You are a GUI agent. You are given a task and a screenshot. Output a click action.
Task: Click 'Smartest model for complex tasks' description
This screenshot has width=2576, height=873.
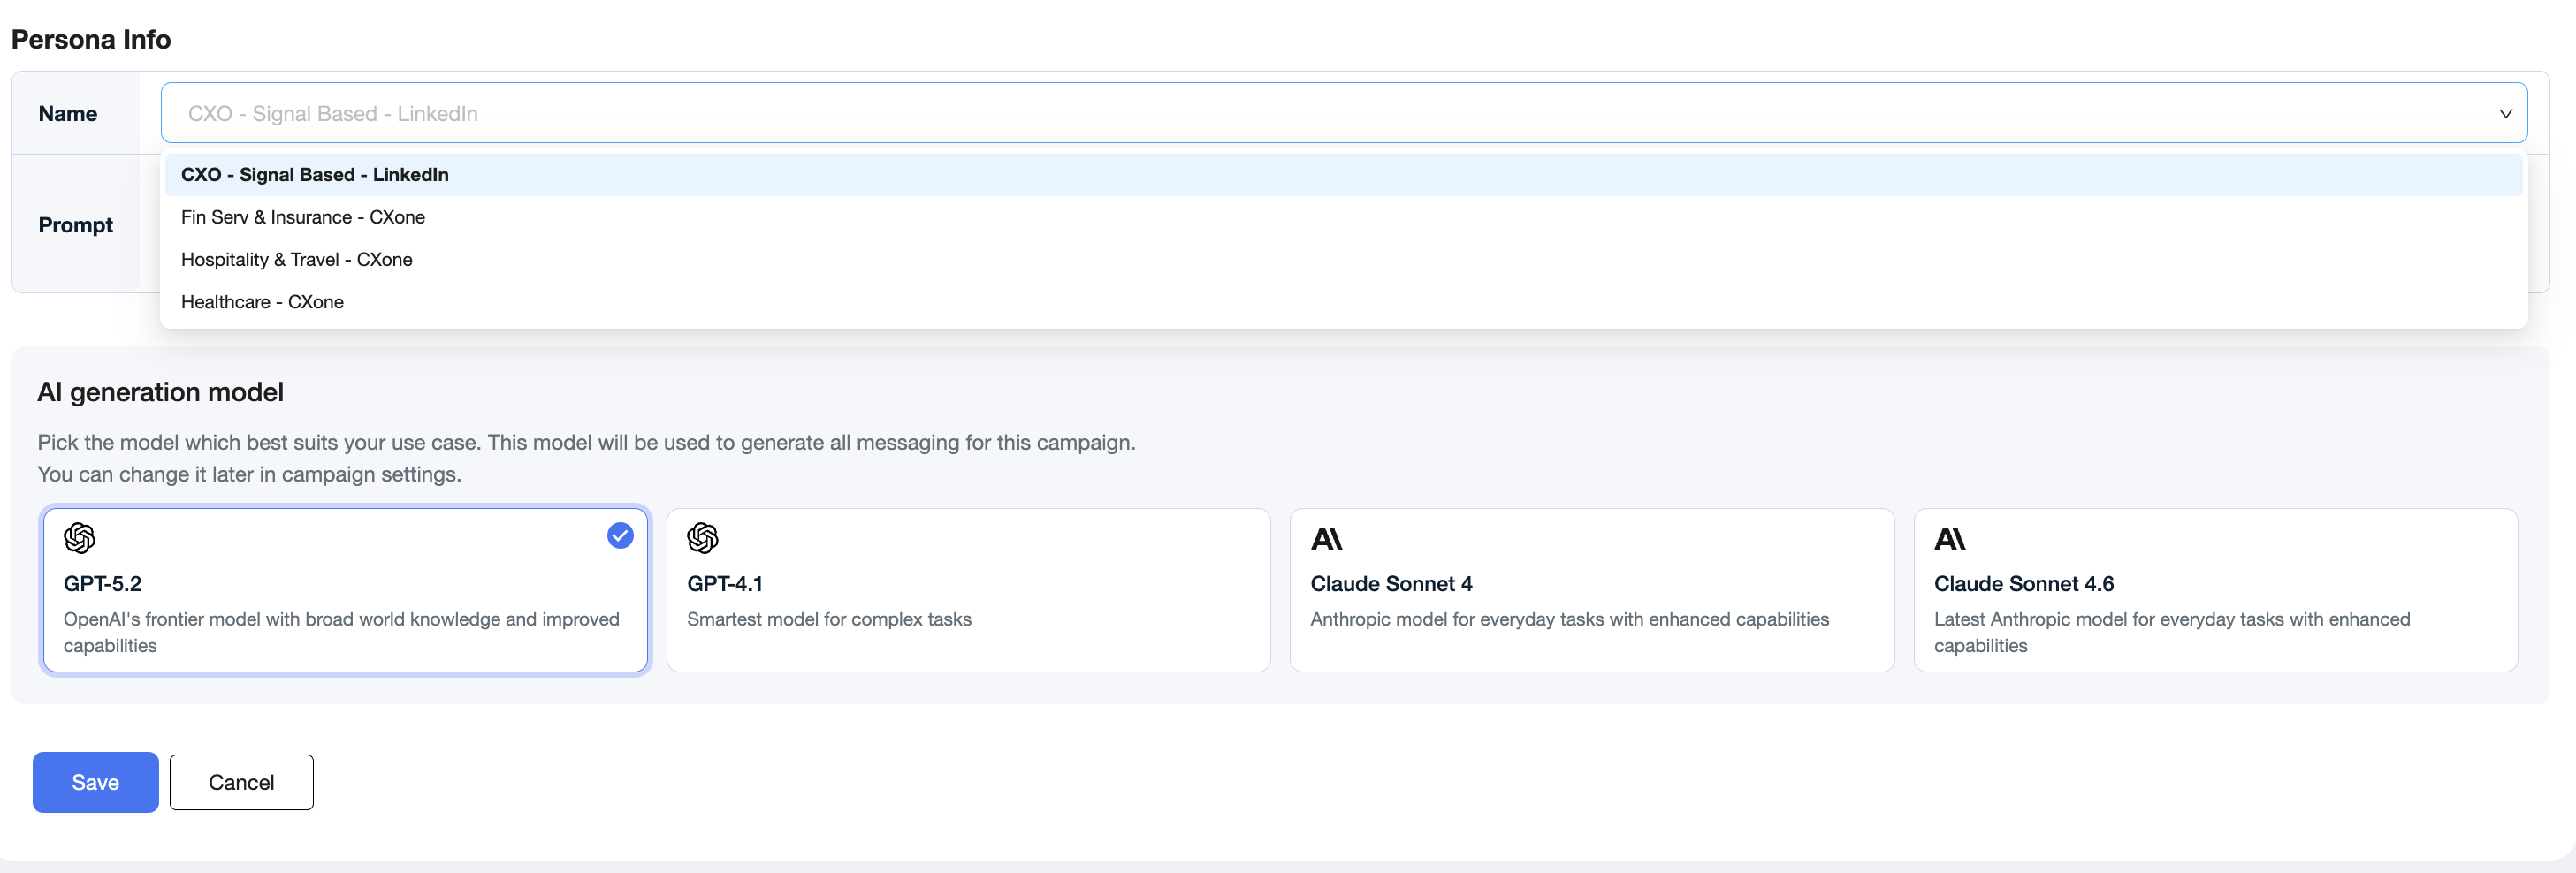tap(829, 619)
